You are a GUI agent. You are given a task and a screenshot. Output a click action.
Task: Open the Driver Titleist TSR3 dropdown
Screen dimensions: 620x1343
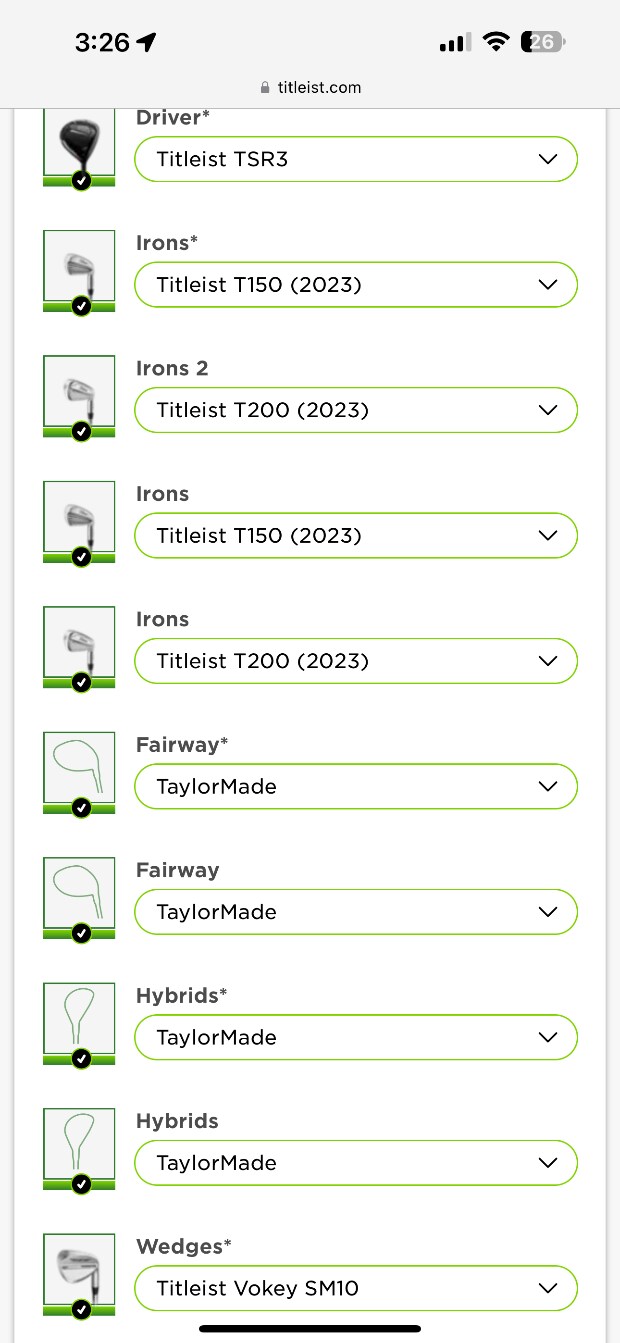356,159
